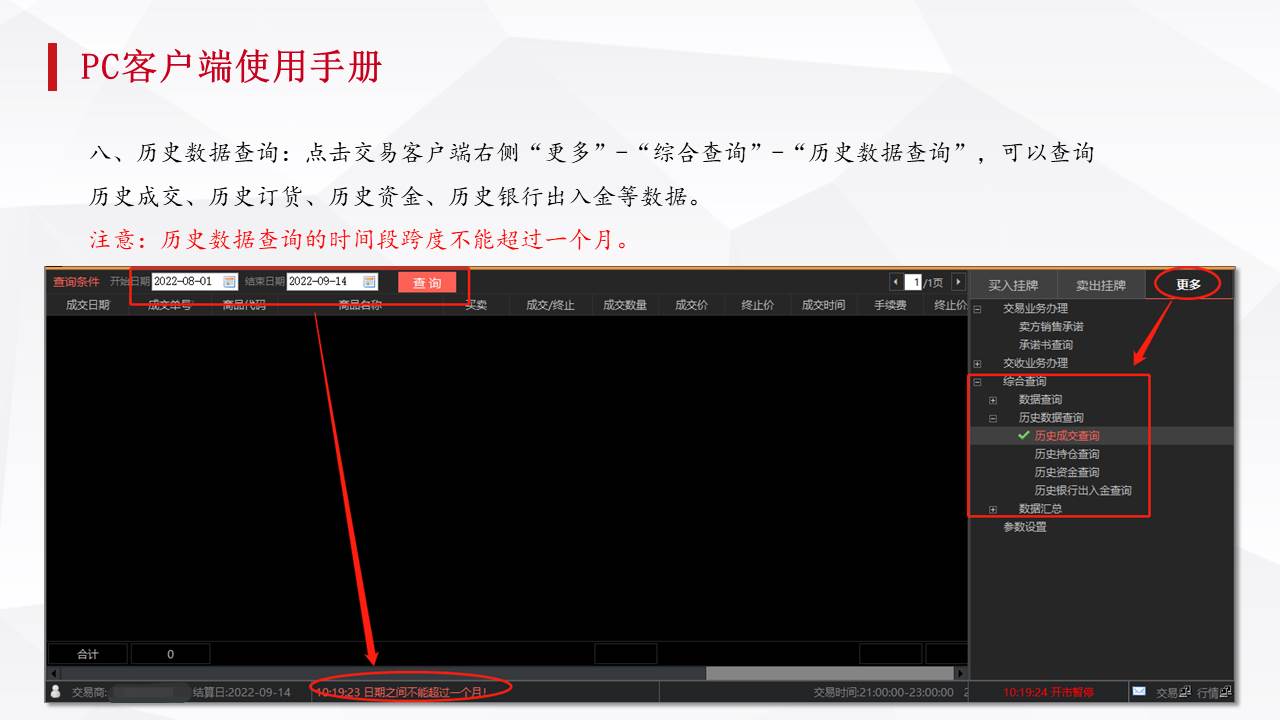Click the scrollbar right arrow under the table
Screen dimensions: 1280x720
pos(961,674)
